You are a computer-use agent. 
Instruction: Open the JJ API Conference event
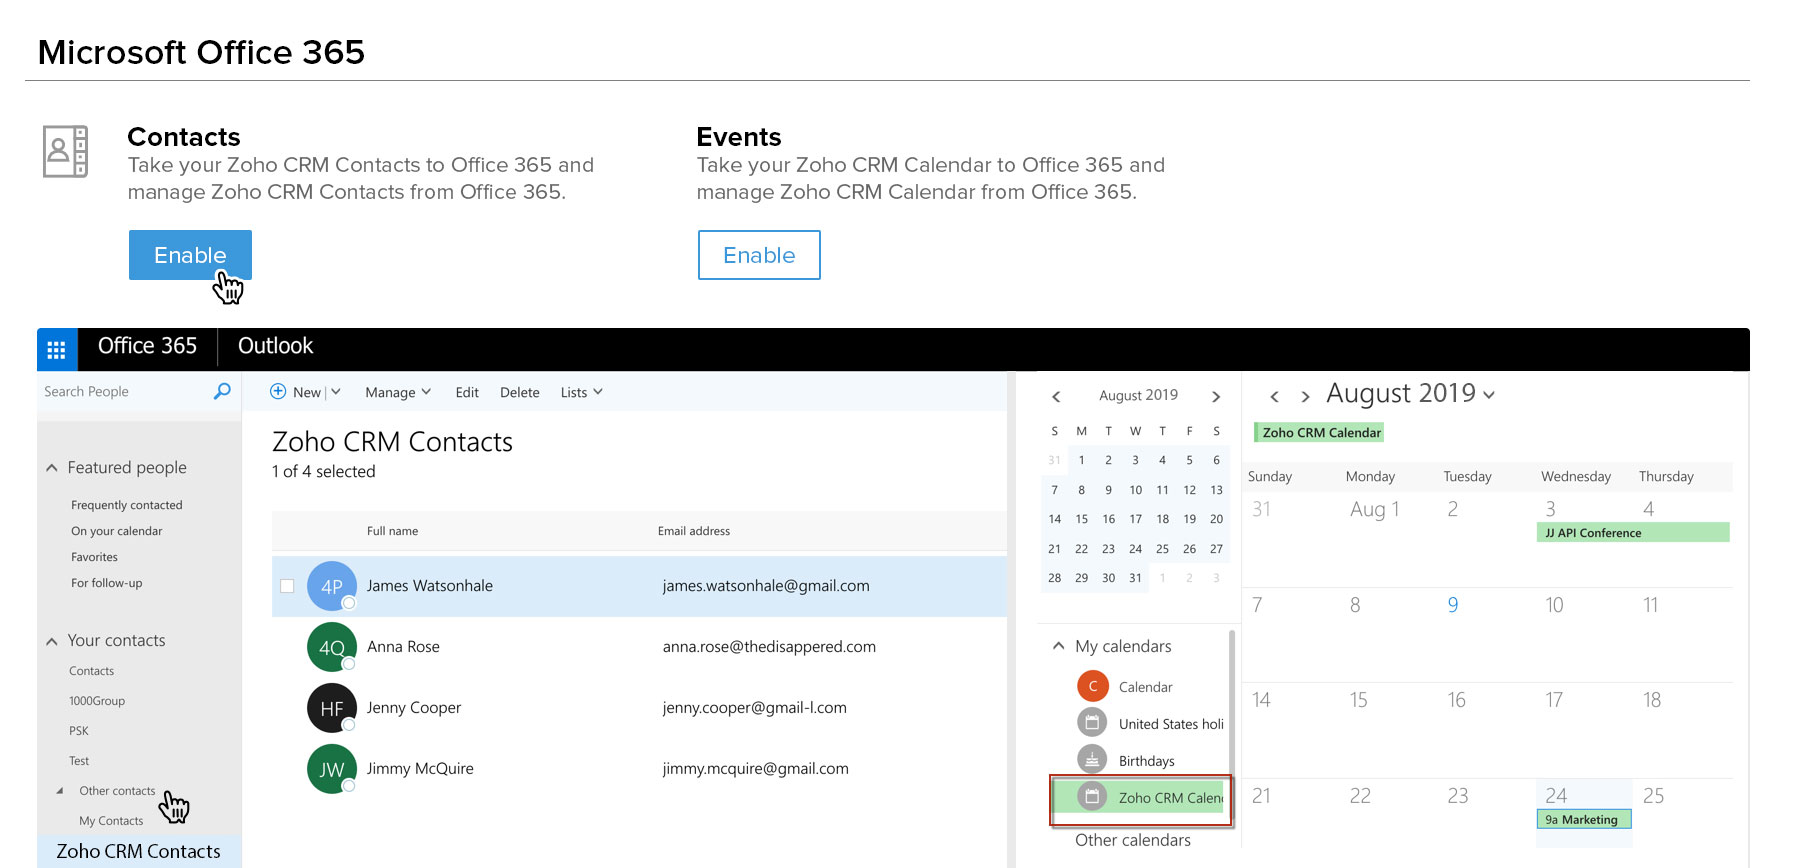click(x=1633, y=533)
